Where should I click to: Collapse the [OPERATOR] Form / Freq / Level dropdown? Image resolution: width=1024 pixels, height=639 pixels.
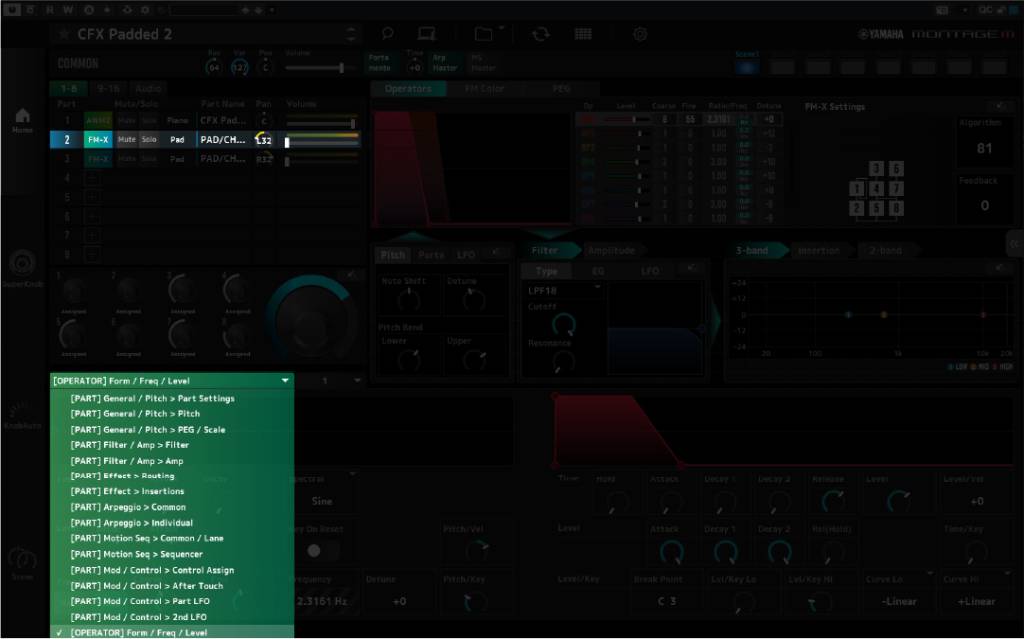click(285, 380)
